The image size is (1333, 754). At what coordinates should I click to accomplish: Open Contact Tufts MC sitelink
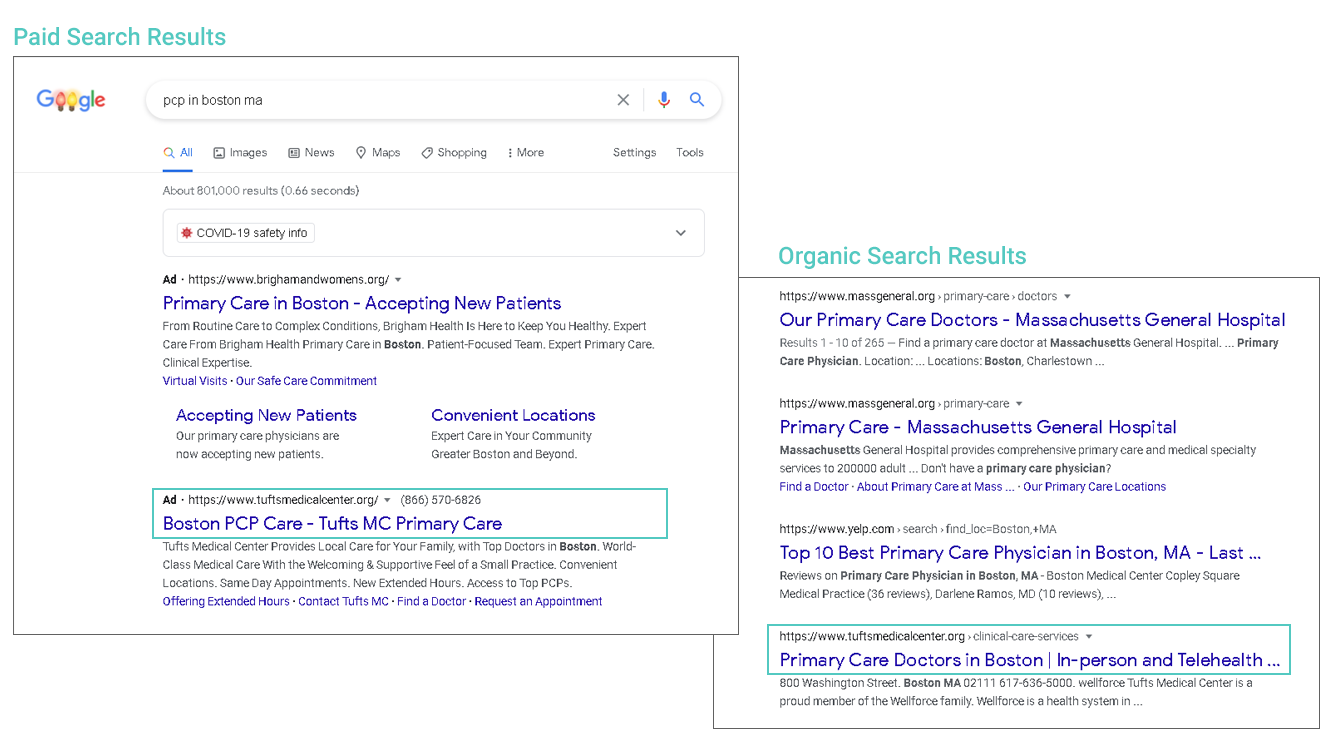pyautogui.click(x=343, y=602)
